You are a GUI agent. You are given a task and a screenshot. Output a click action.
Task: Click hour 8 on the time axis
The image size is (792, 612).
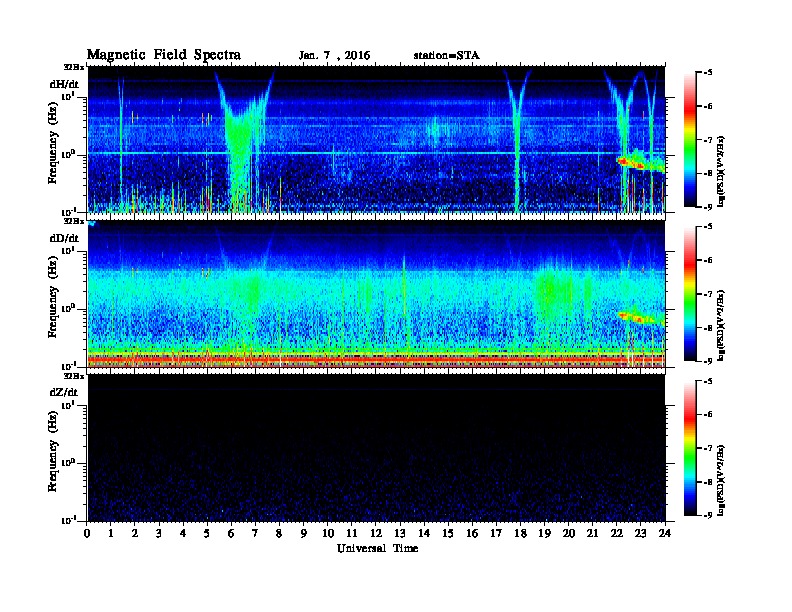279,534
